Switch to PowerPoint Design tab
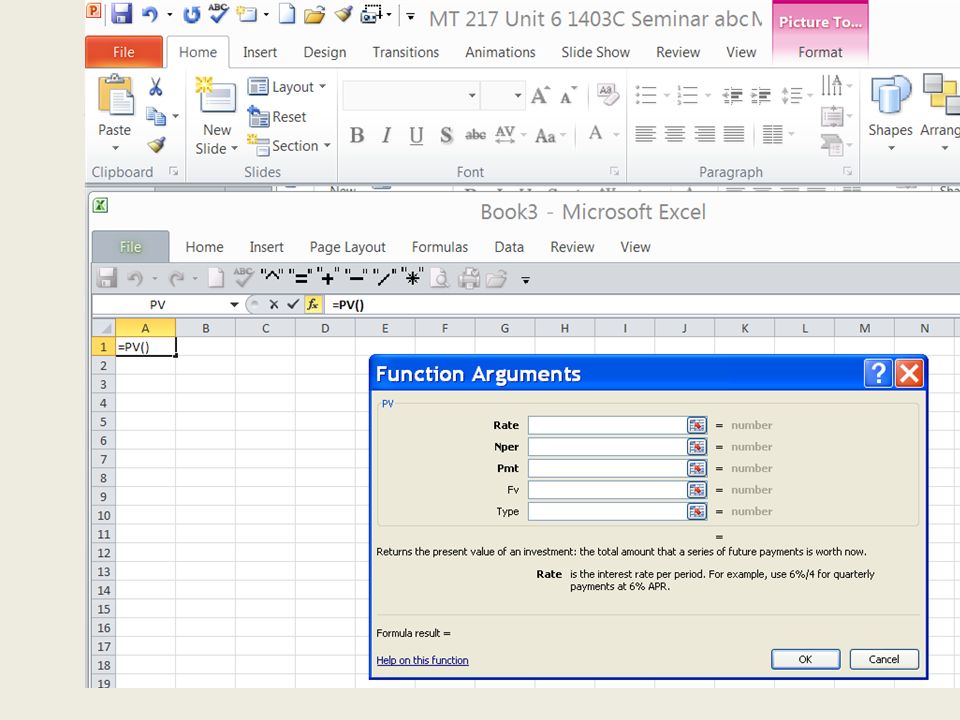This screenshot has width=960, height=720. (x=324, y=53)
